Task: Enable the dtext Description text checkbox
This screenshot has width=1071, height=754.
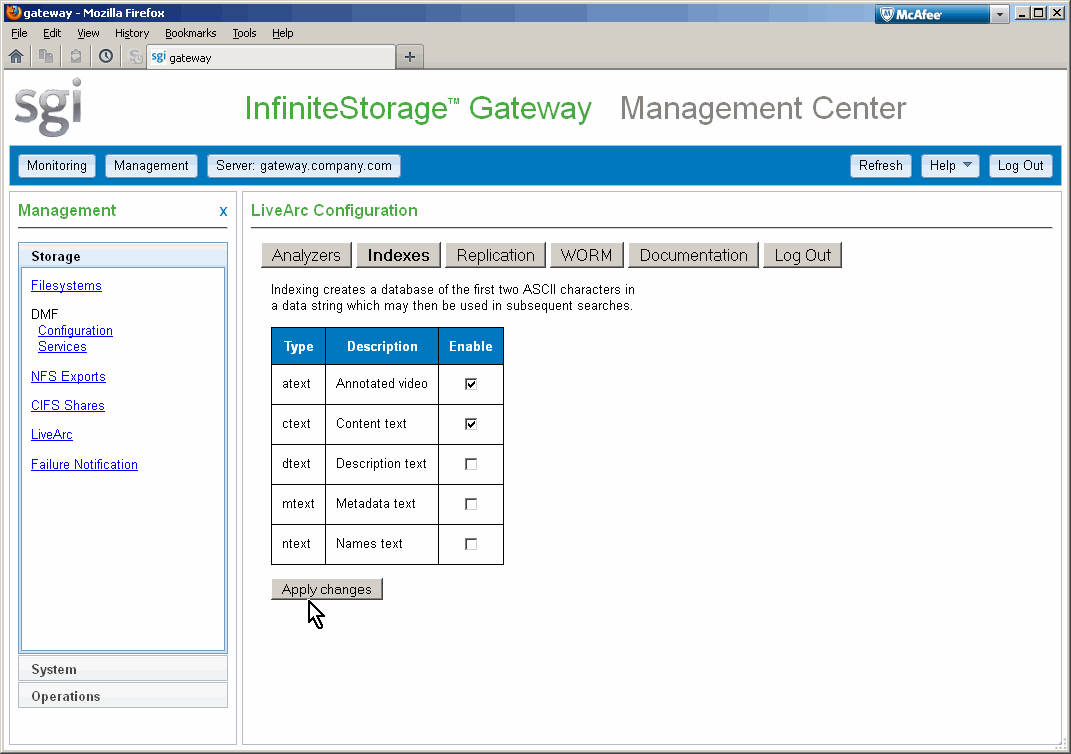Action: pos(471,464)
